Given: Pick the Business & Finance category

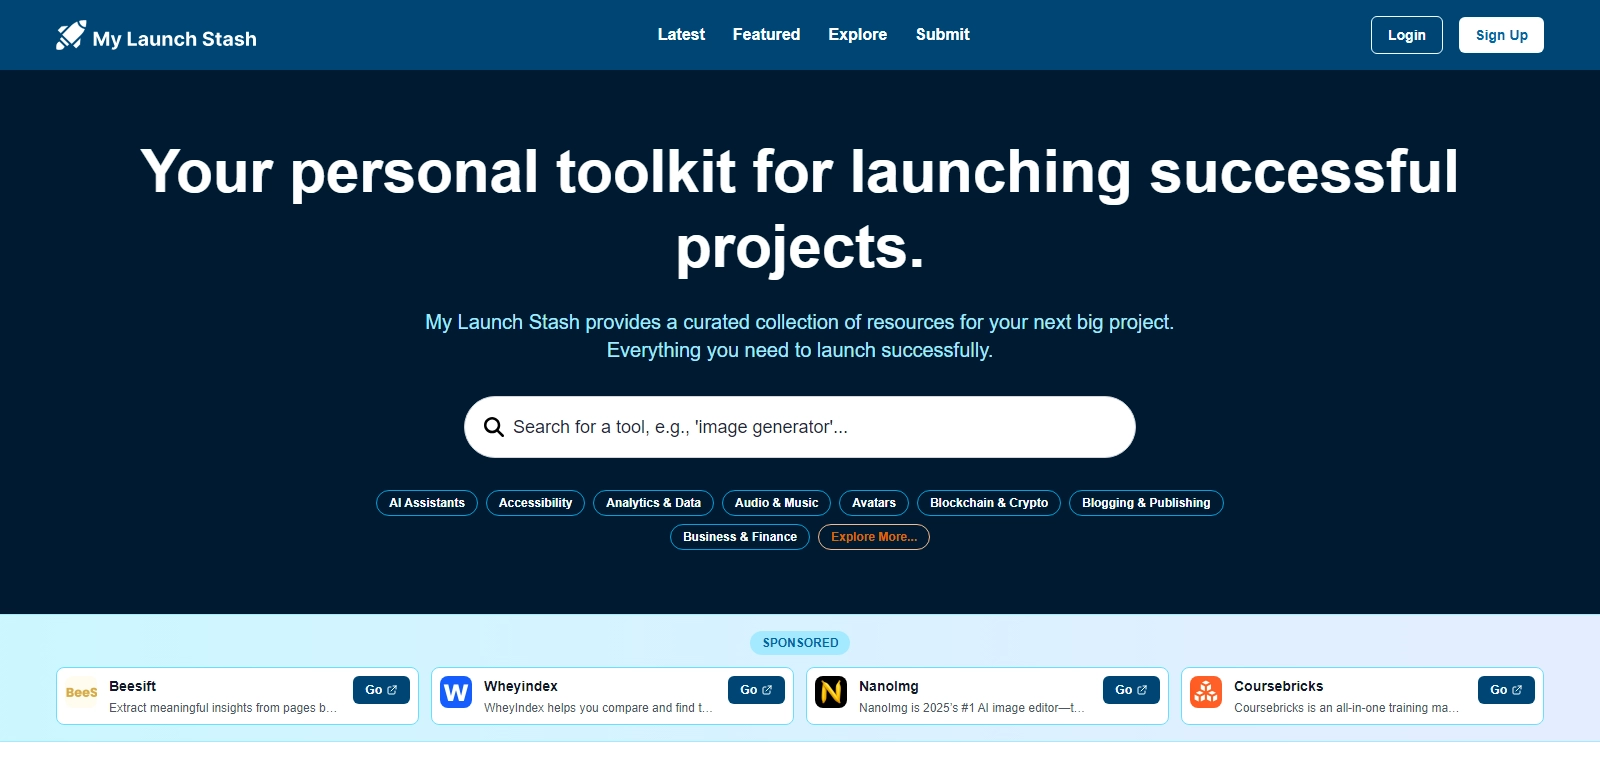Looking at the screenshot, I should tap(739, 537).
